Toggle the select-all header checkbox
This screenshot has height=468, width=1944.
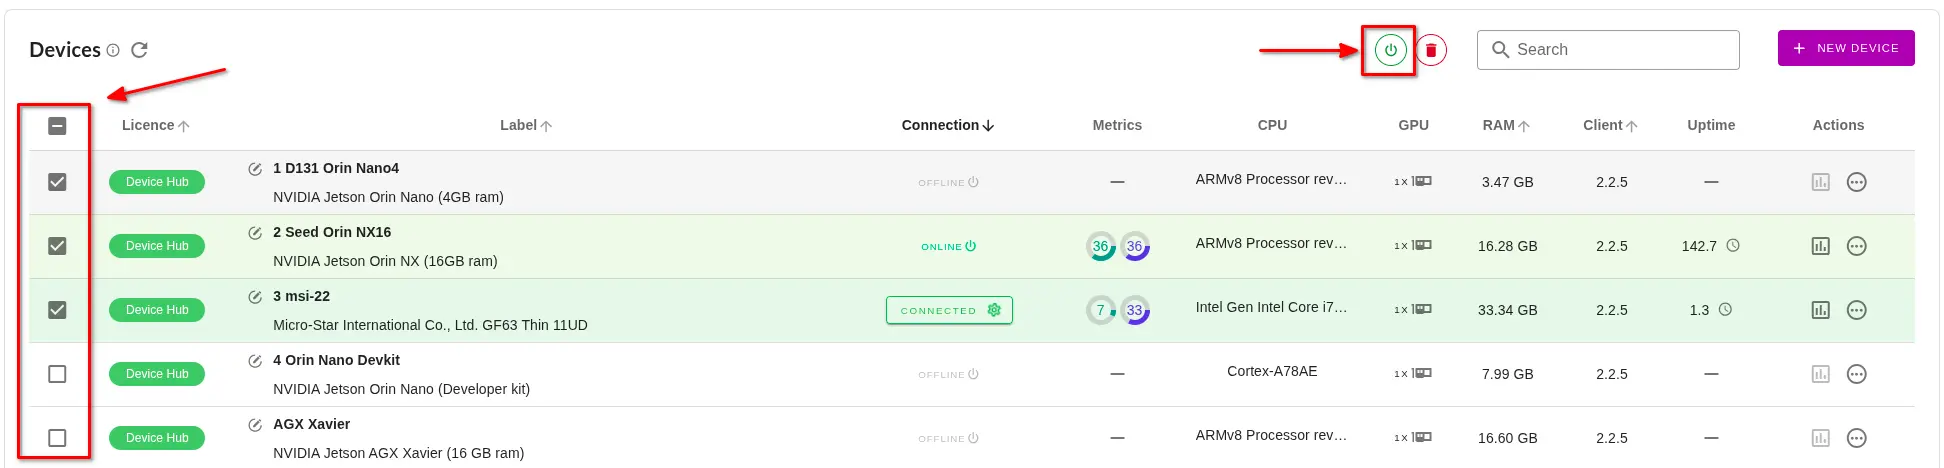pyautogui.click(x=57, y=126)
